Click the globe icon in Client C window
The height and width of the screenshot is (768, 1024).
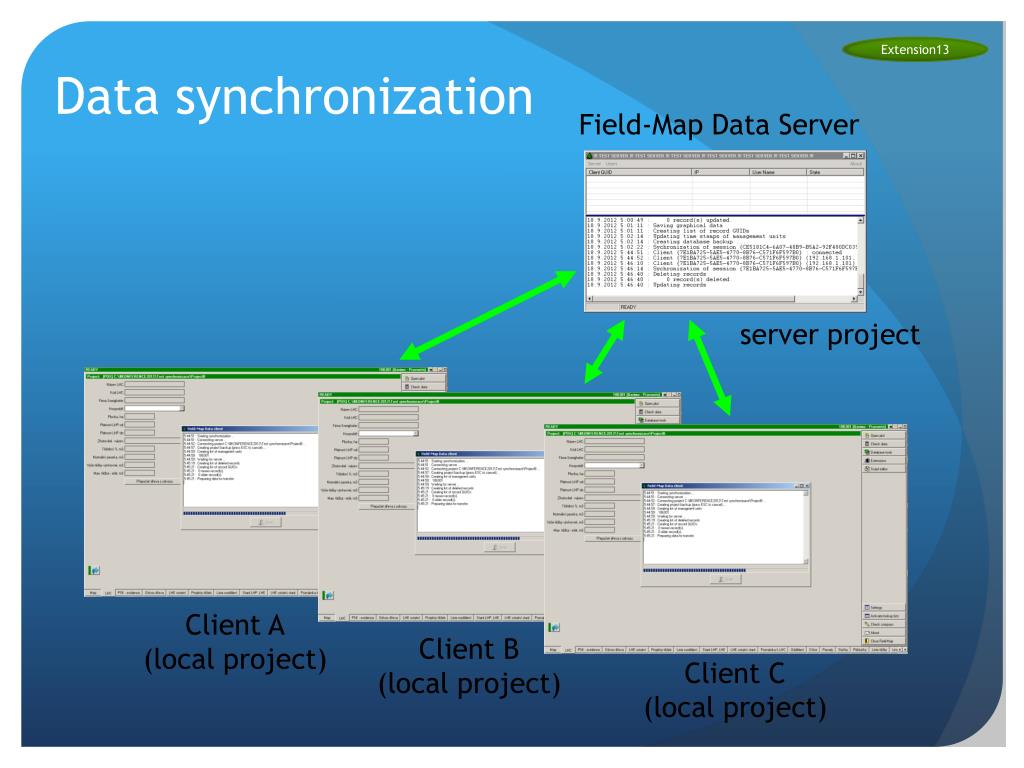[x=554, y=627]
